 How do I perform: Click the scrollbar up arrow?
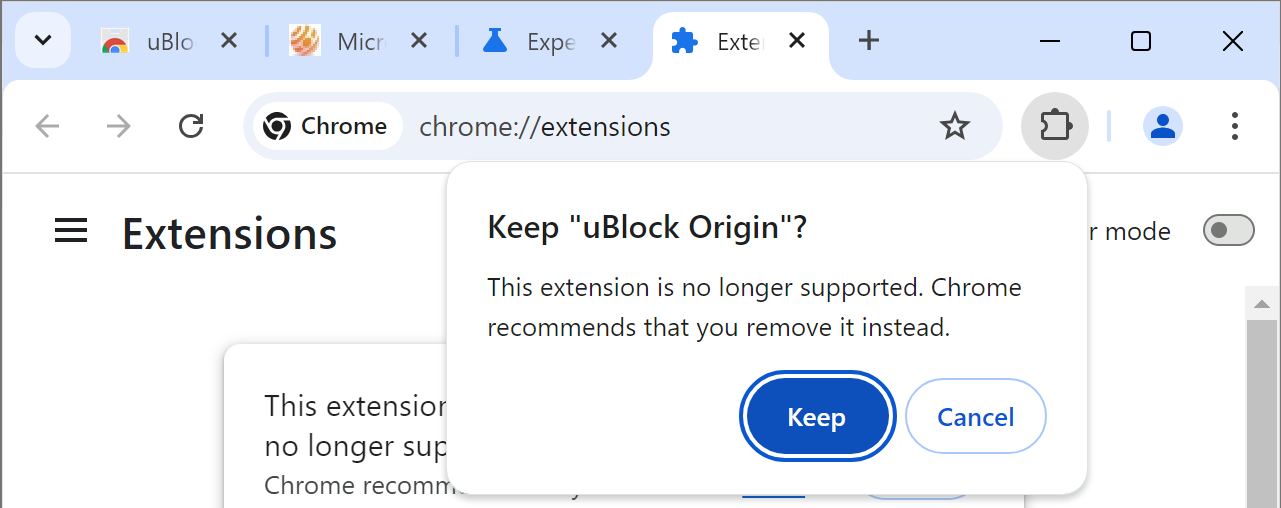click(1262, 302)
